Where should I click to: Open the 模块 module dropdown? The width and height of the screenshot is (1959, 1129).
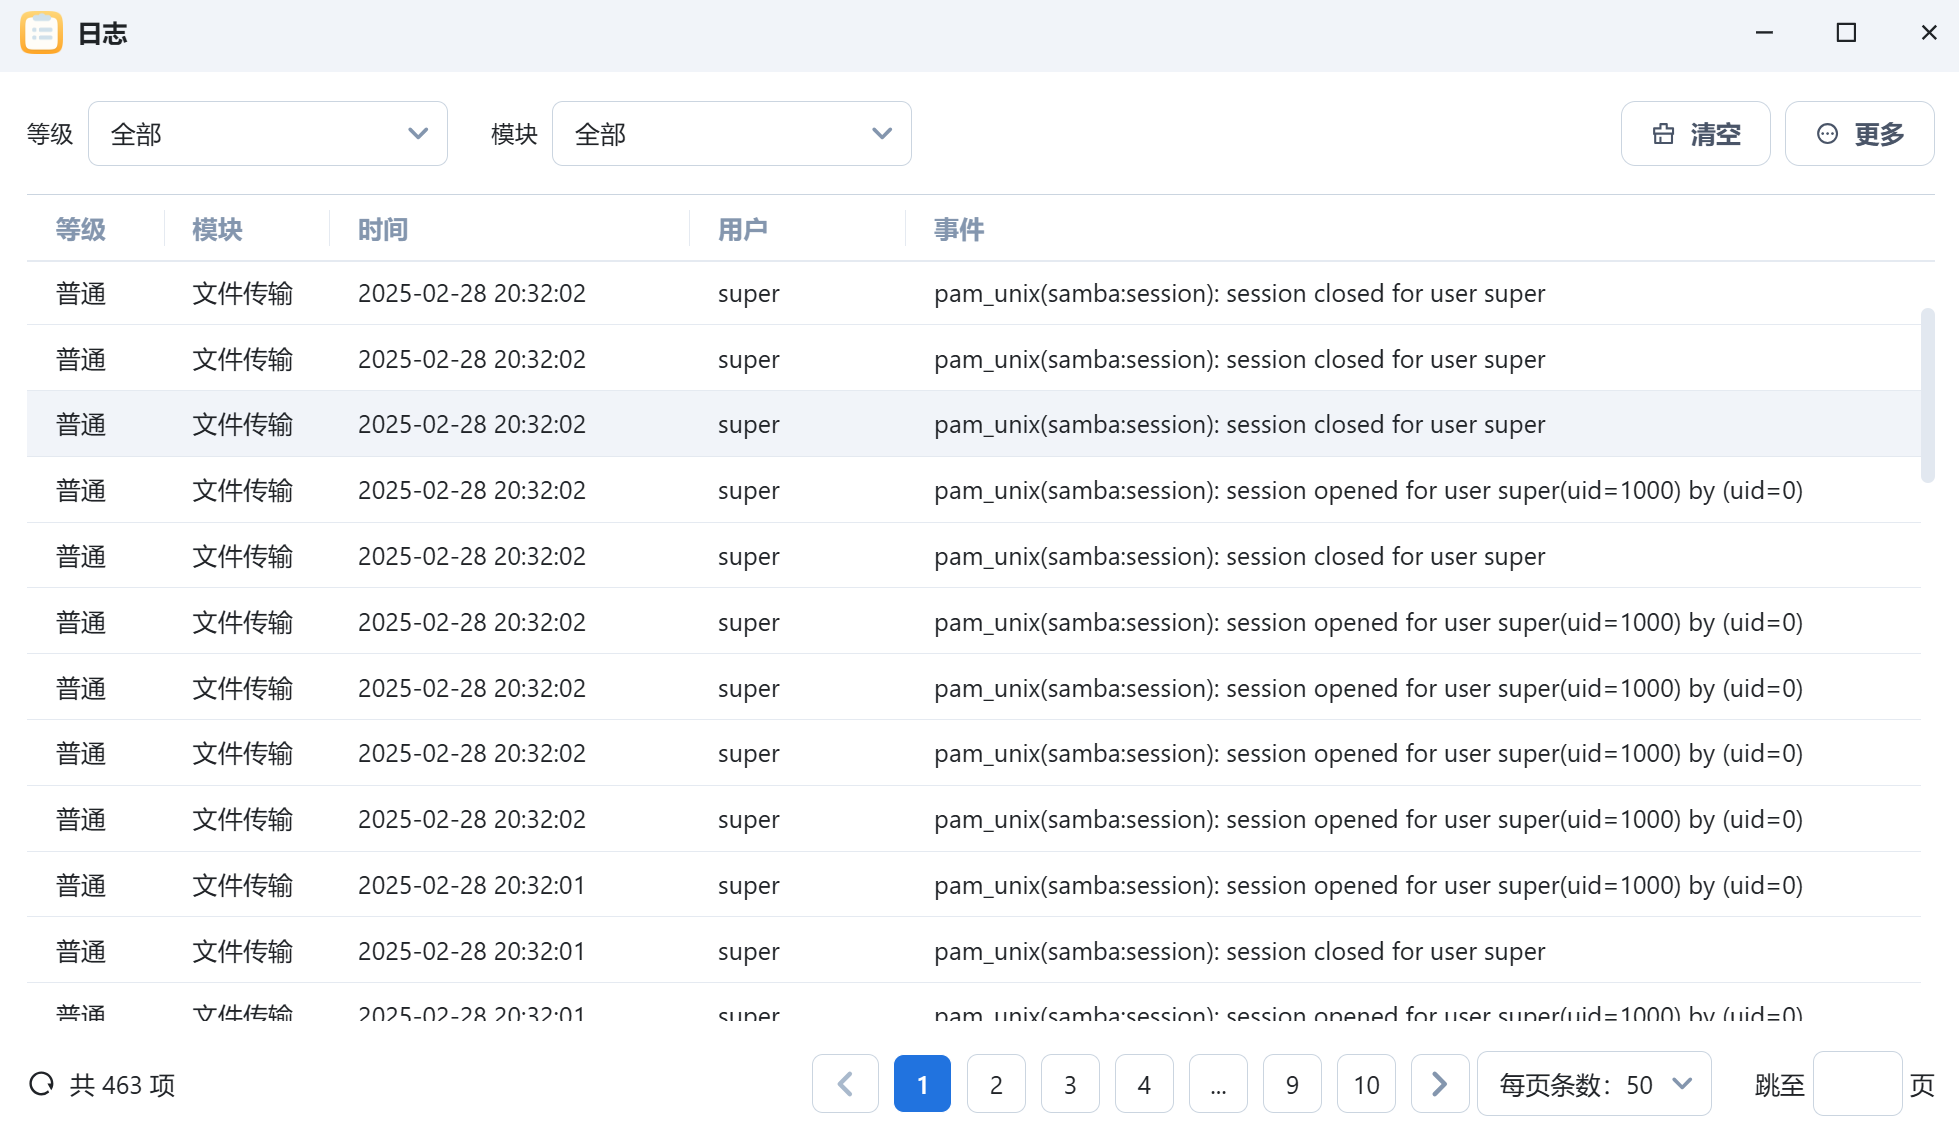(732, 133)
